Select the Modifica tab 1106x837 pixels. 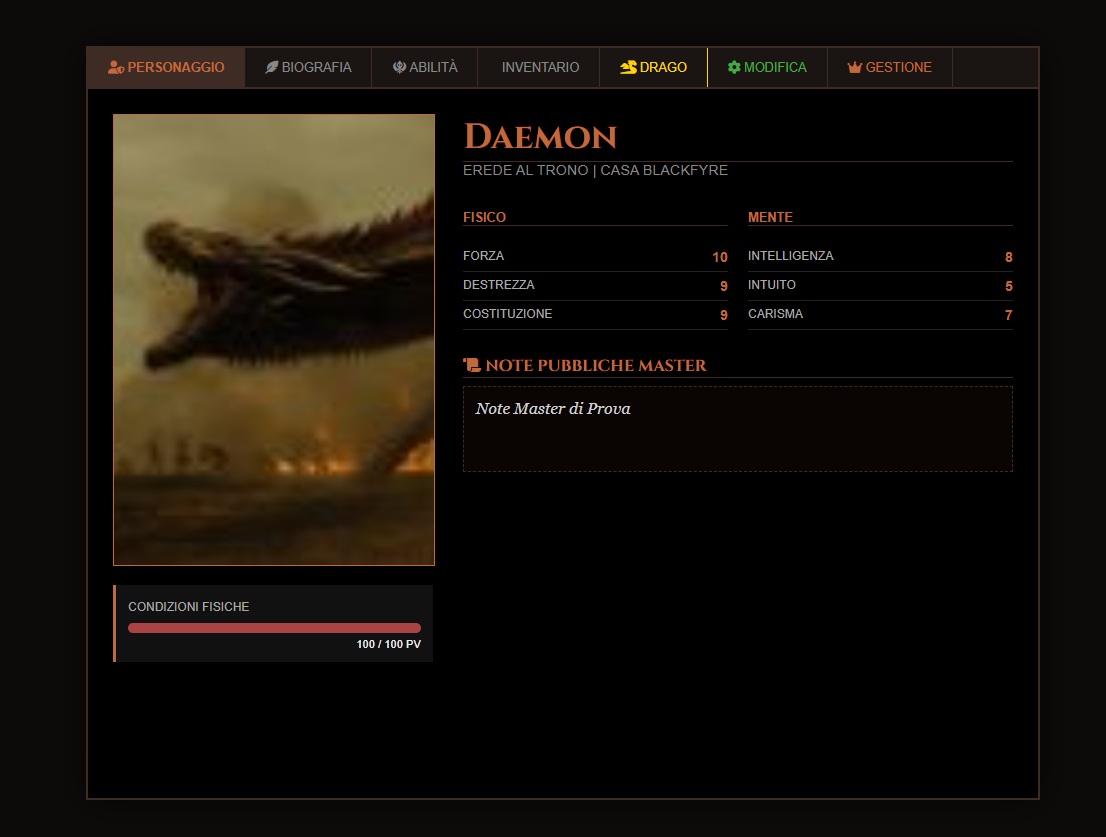pos(767,68)
